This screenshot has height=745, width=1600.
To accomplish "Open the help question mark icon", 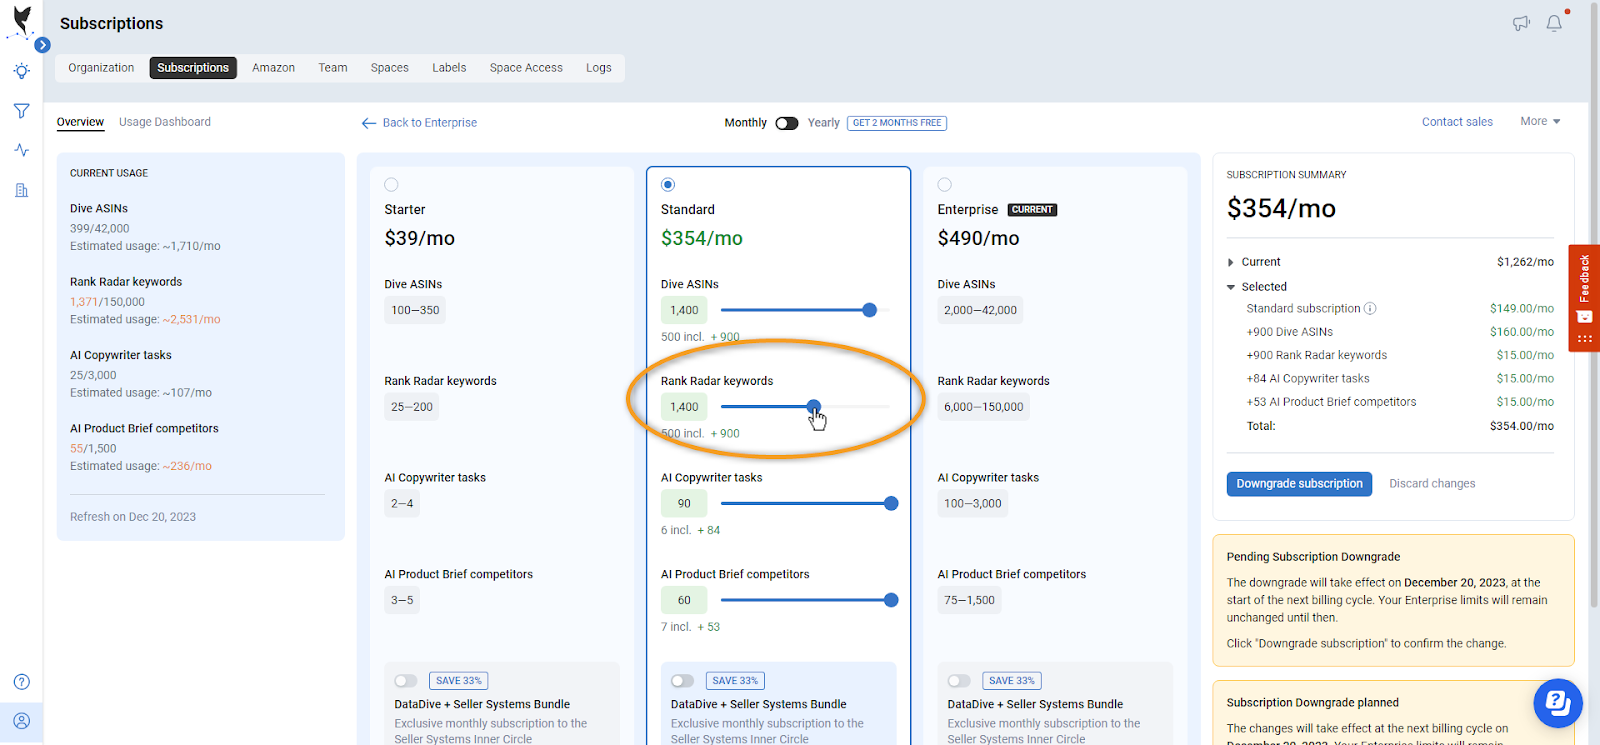I will coord(21,682).
